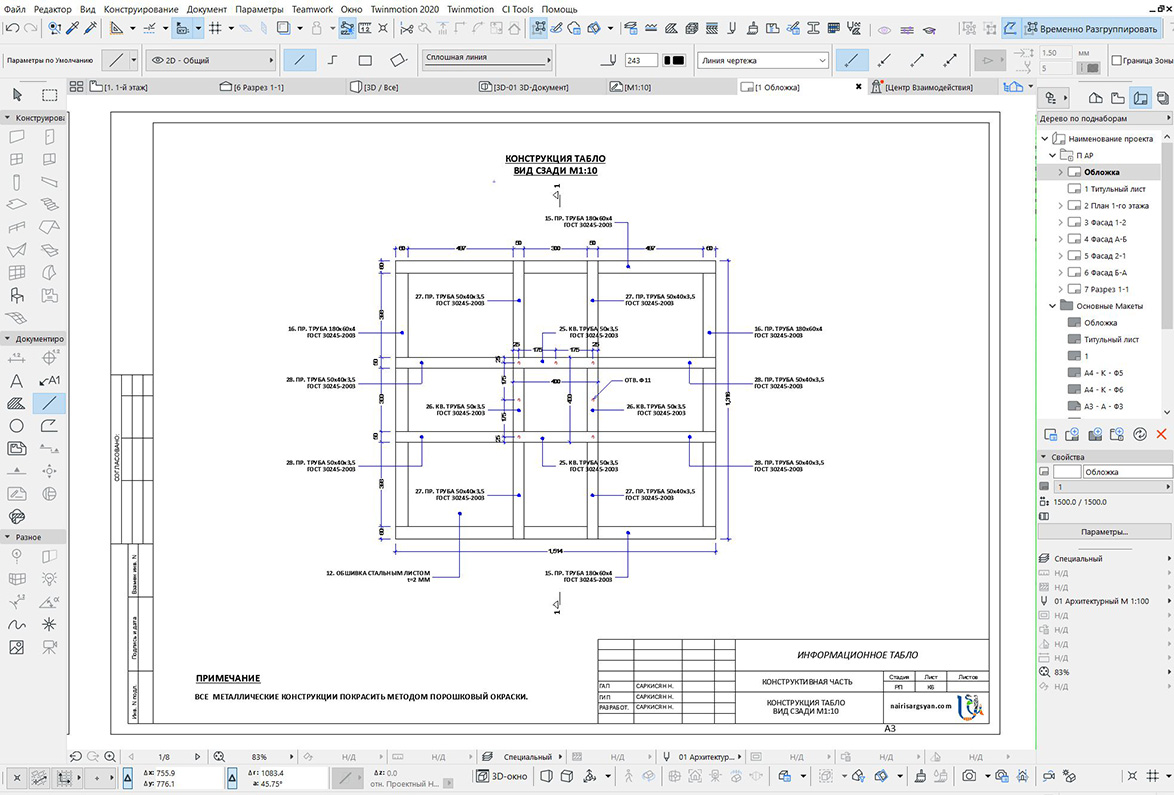The width and height of the screenshot is (1174, 795).
Task: Select the Polyline tool in toolbox
Action: click(49, 426)
